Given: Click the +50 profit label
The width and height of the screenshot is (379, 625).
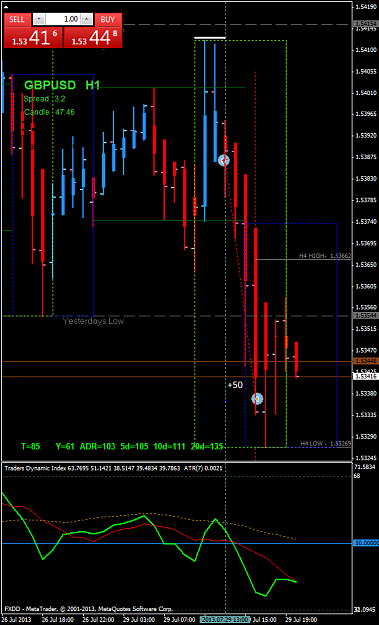Looking at the screenshot, I should [x=235, y=385].
